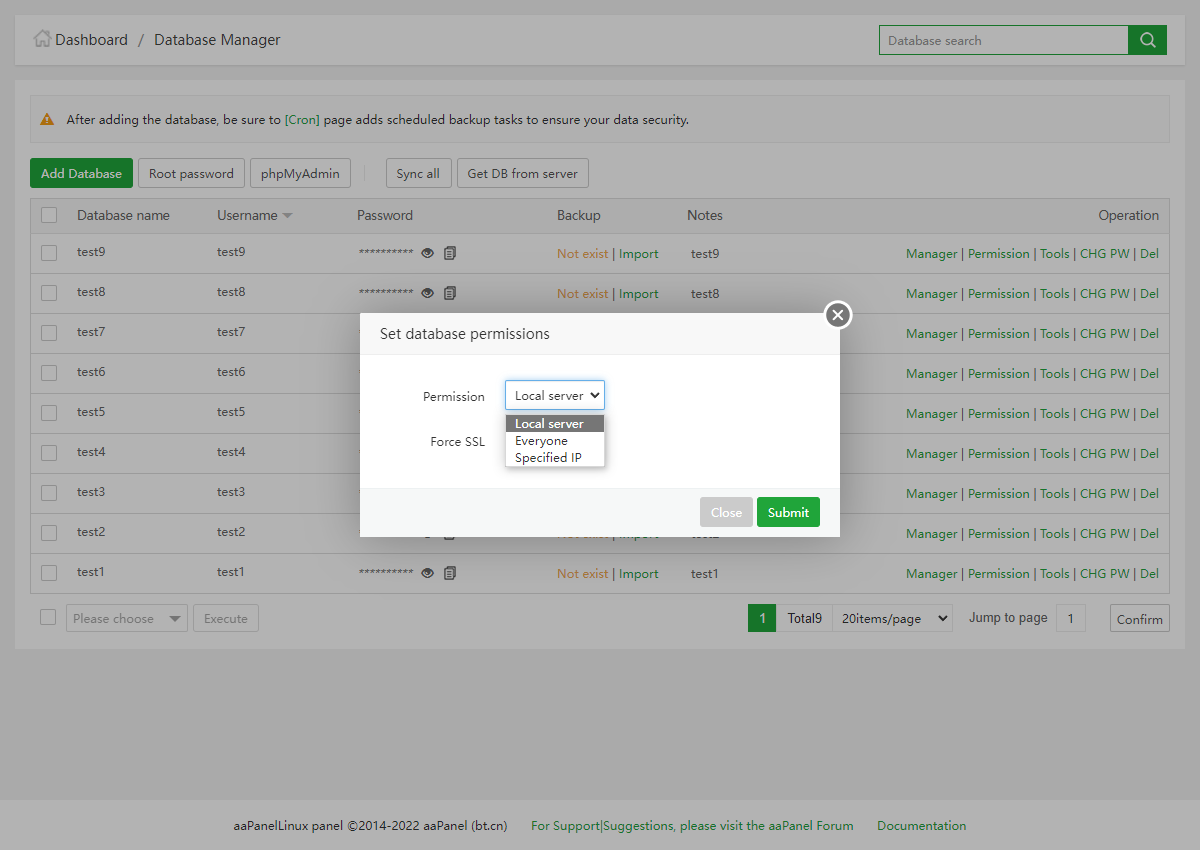This screenshot has height=850, width=1200.
Task: Choose 'Everyone' in the Permission dropdown list
Action: coord(541,441)
